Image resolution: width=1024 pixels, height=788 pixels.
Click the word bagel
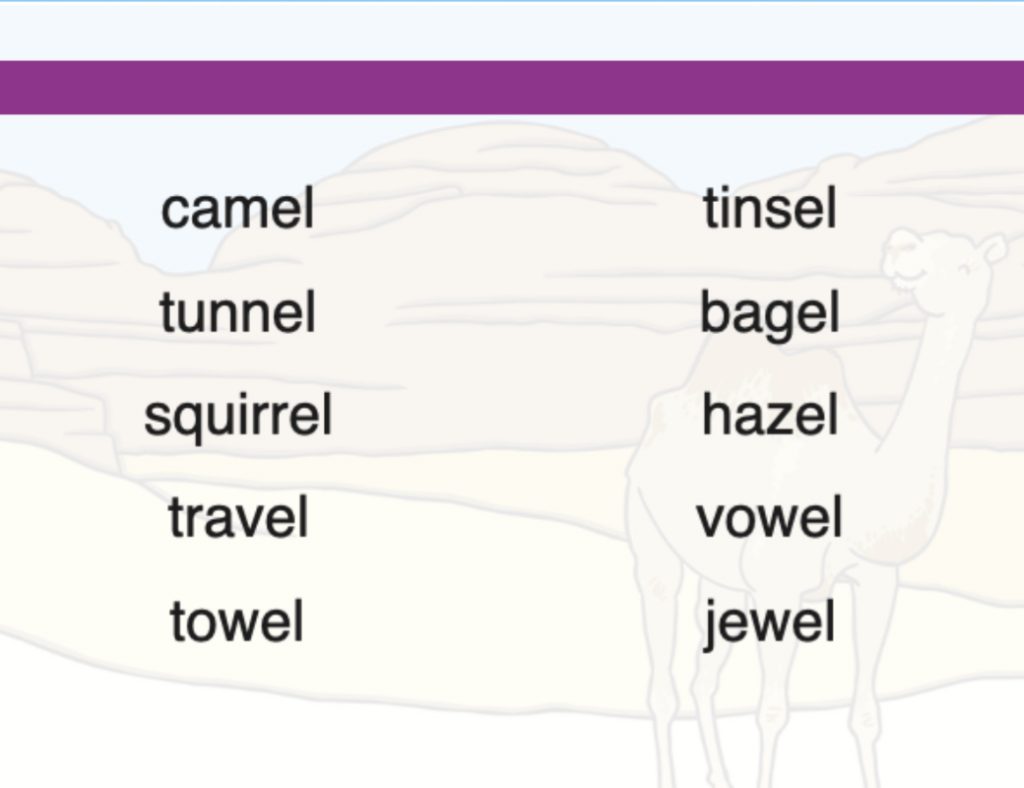pos(769,315)
